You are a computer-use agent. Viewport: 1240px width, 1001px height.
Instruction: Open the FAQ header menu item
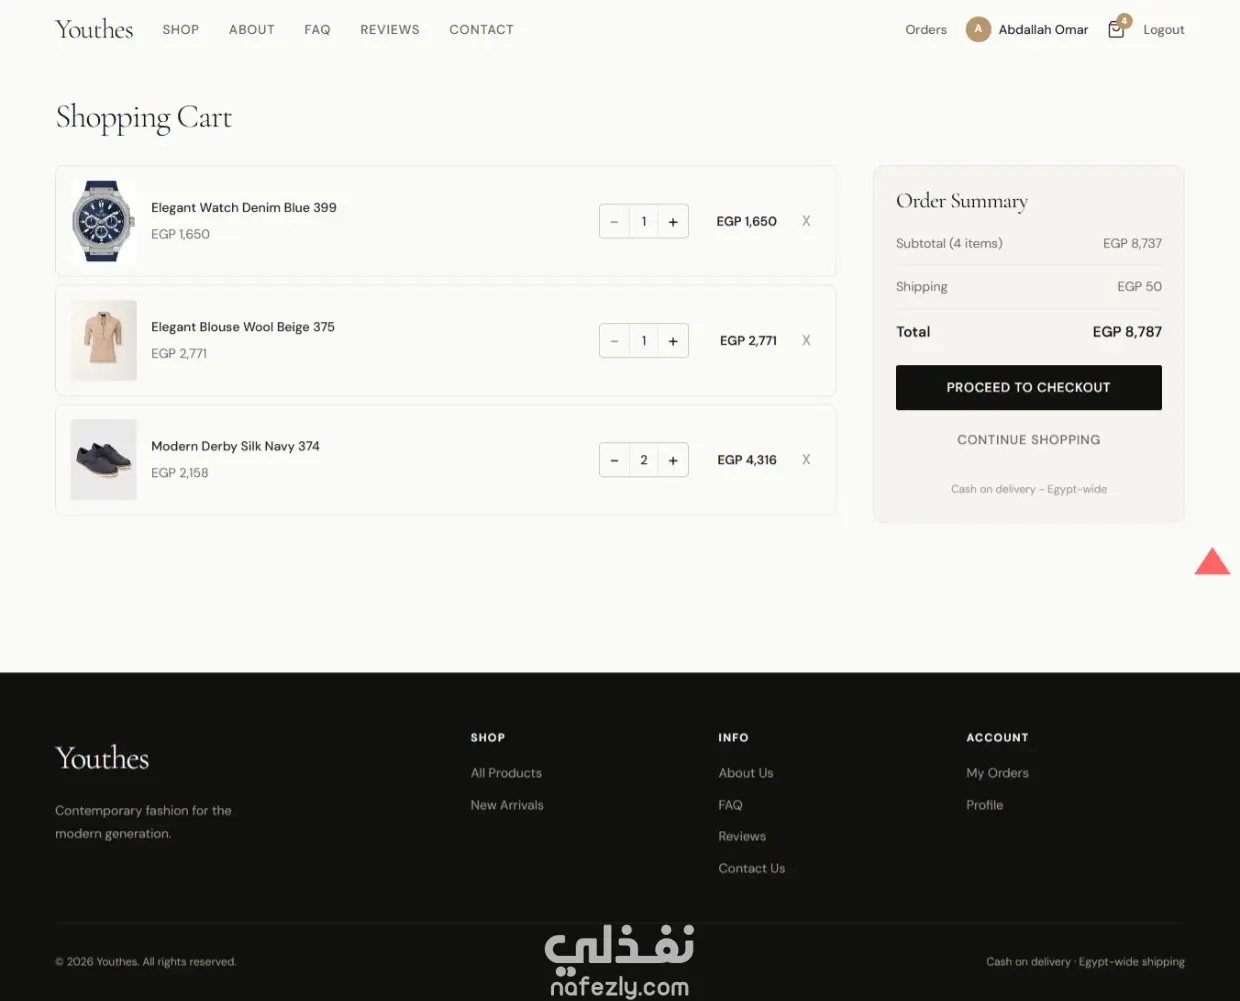click(317, 30)
